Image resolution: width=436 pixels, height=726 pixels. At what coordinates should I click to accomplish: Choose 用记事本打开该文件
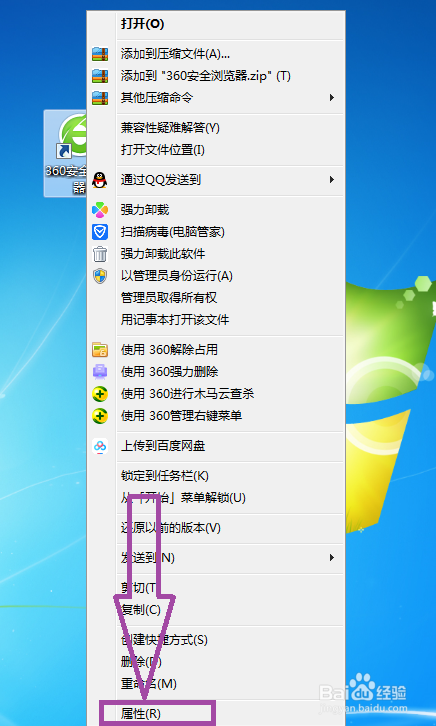(x=175, y=319)
